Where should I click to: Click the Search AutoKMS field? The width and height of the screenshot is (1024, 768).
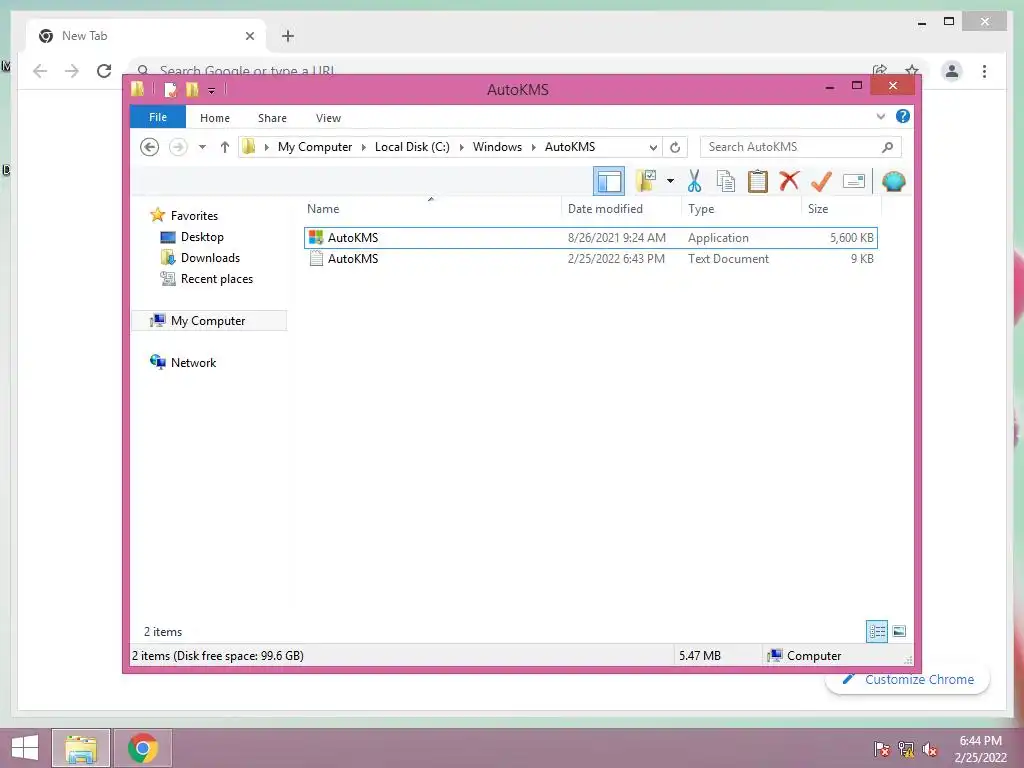801,147
